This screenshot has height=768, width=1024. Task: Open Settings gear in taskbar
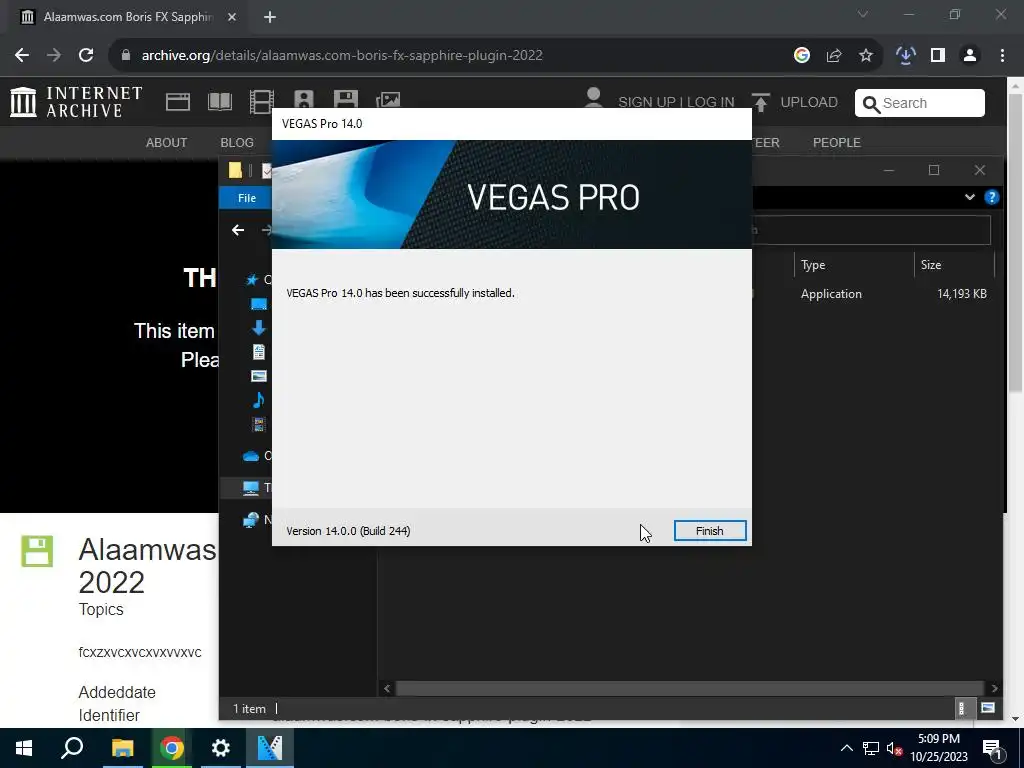tap(221, 748)
